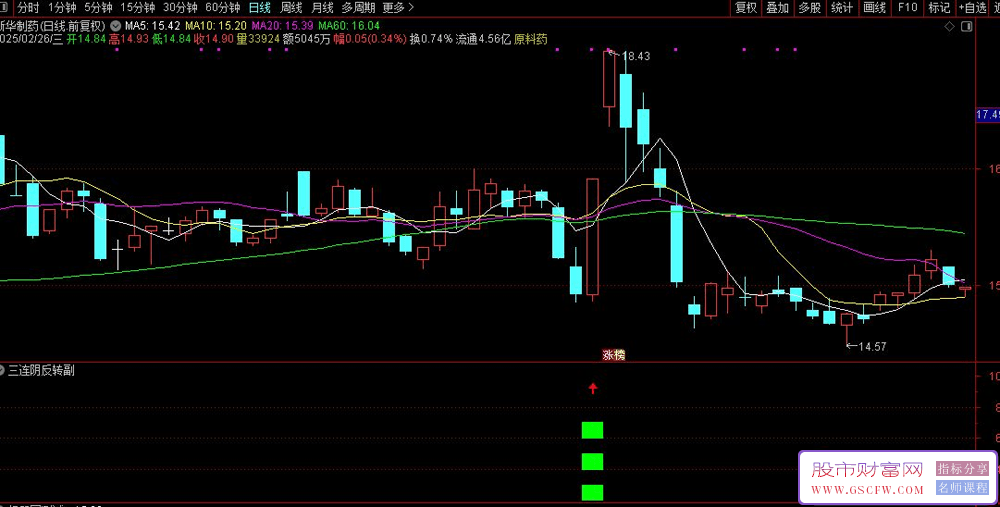Click the 三连阴反转副 indicator title

click(41, 370)
